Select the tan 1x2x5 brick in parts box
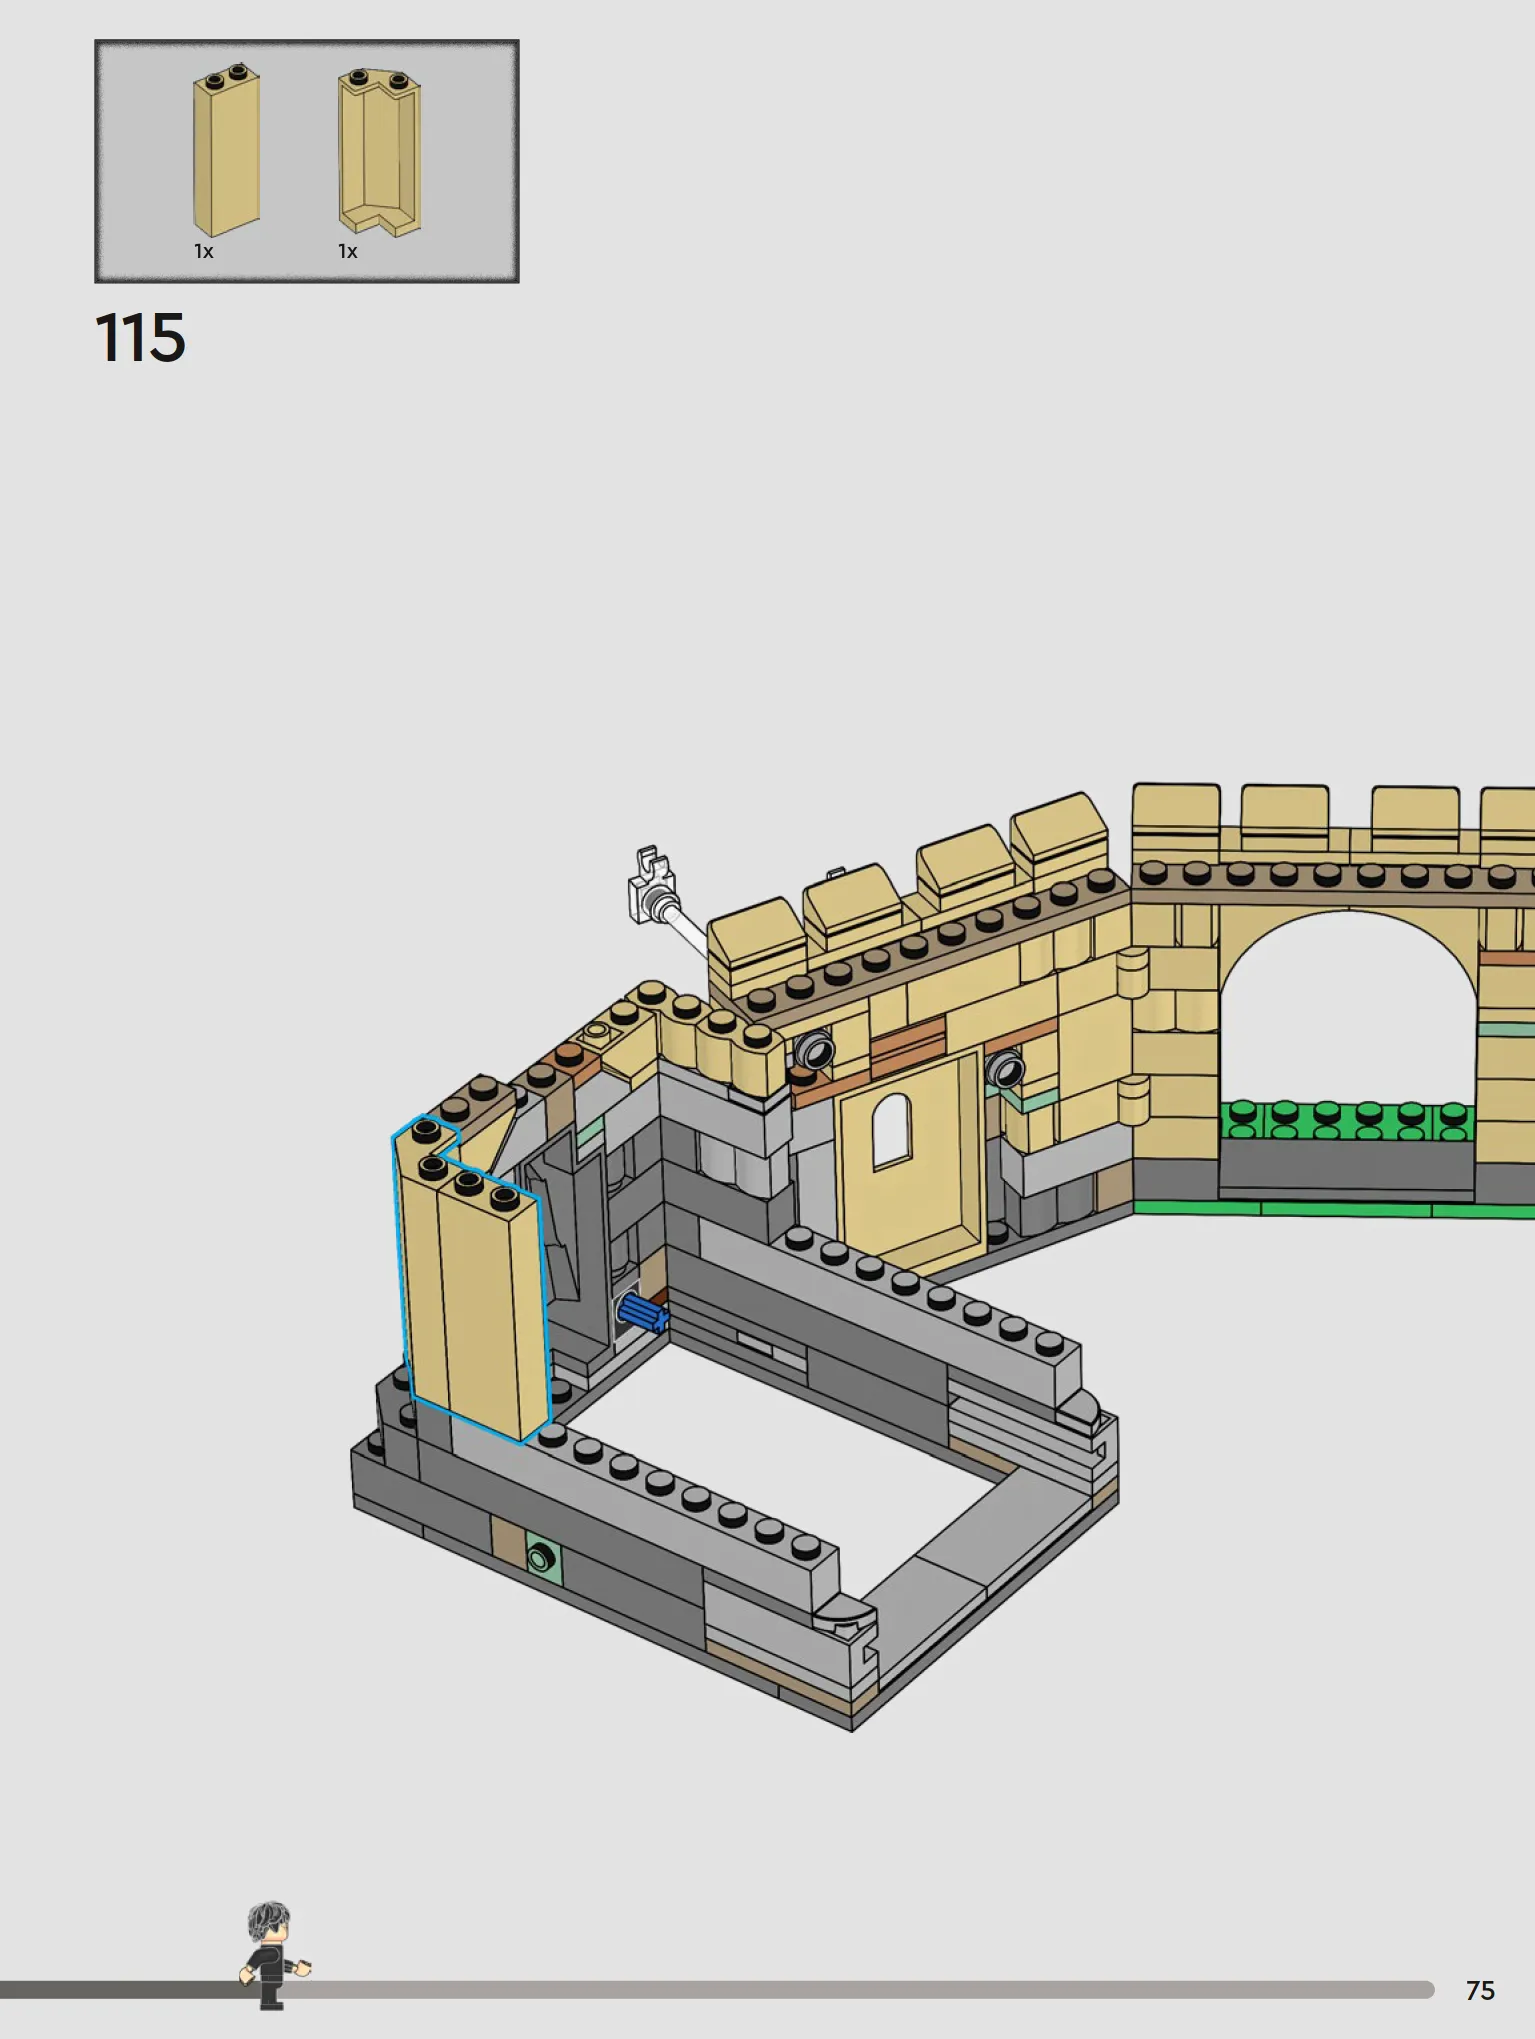The height and width of the screenshot is (2039, 1535). 227,150
